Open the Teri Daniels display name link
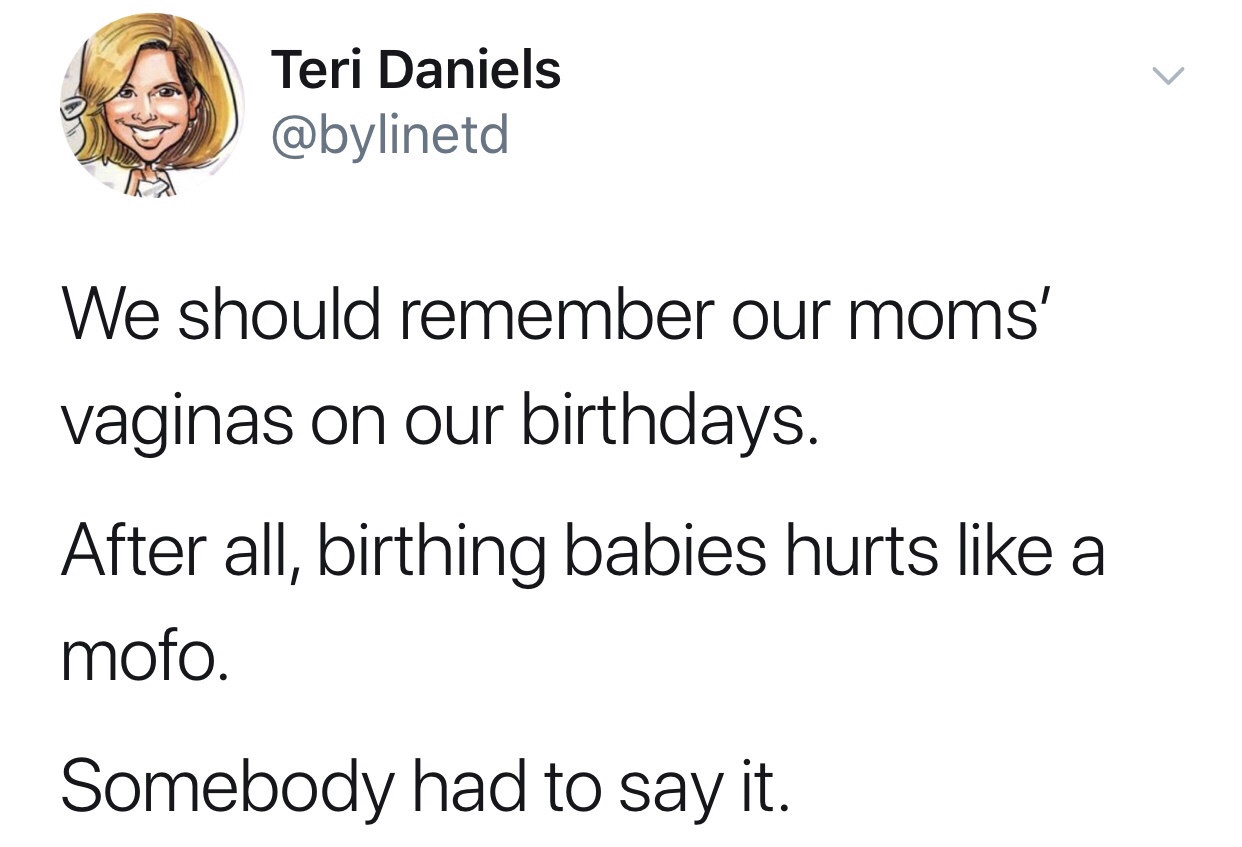1242x847 pixels. coord(415,71)
